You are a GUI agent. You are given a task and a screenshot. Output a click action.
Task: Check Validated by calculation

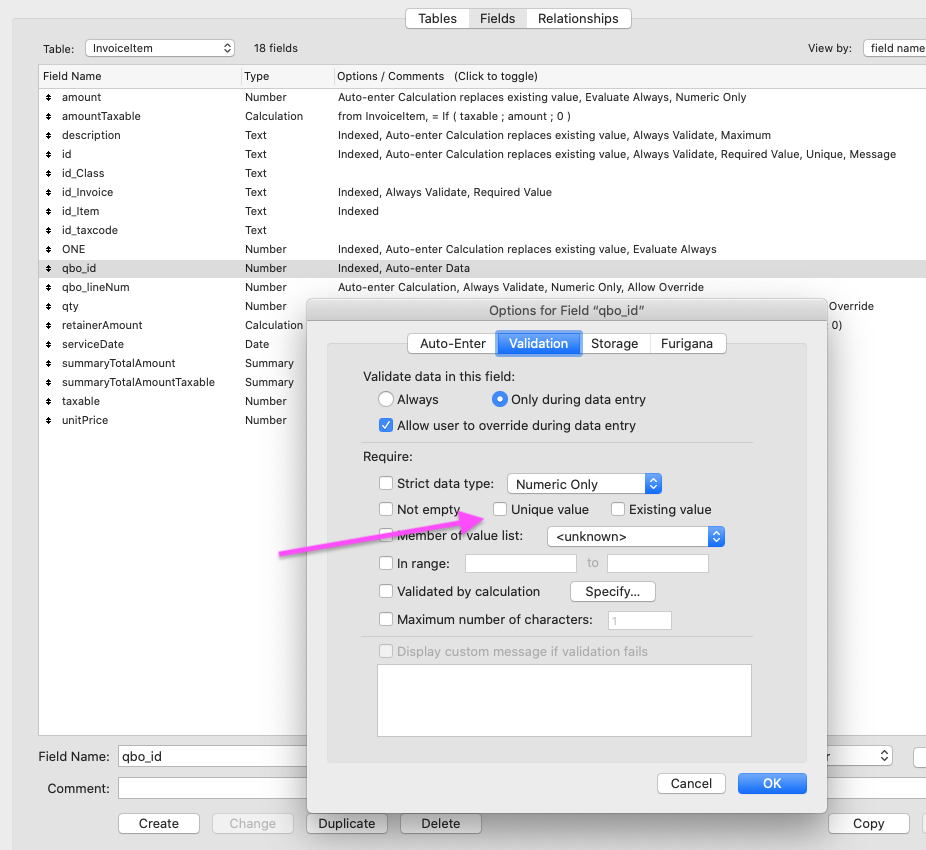(386, 591)
